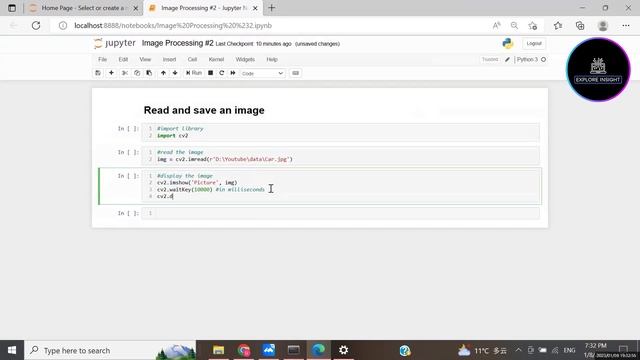Click the 'Read and save an image' heading
Image resolution: width=640 pixels, height=360 pixels.
pyautogui.click(x=204, y=110)
